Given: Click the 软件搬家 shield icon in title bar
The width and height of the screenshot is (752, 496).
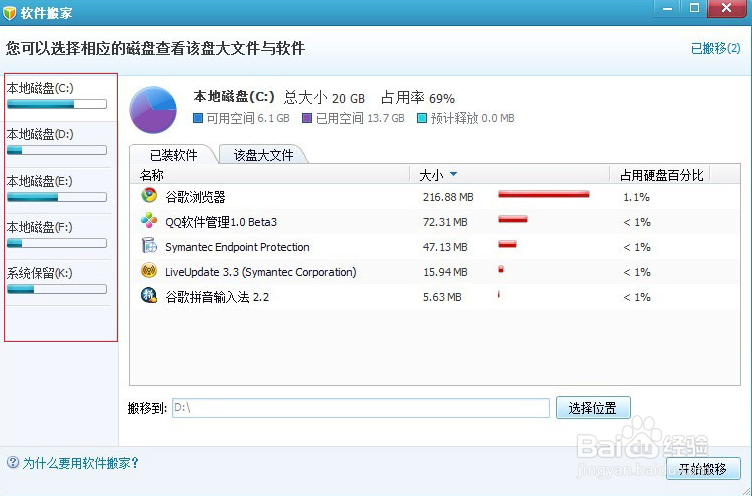Looking at the screenshot, I should tap(9, 12).
